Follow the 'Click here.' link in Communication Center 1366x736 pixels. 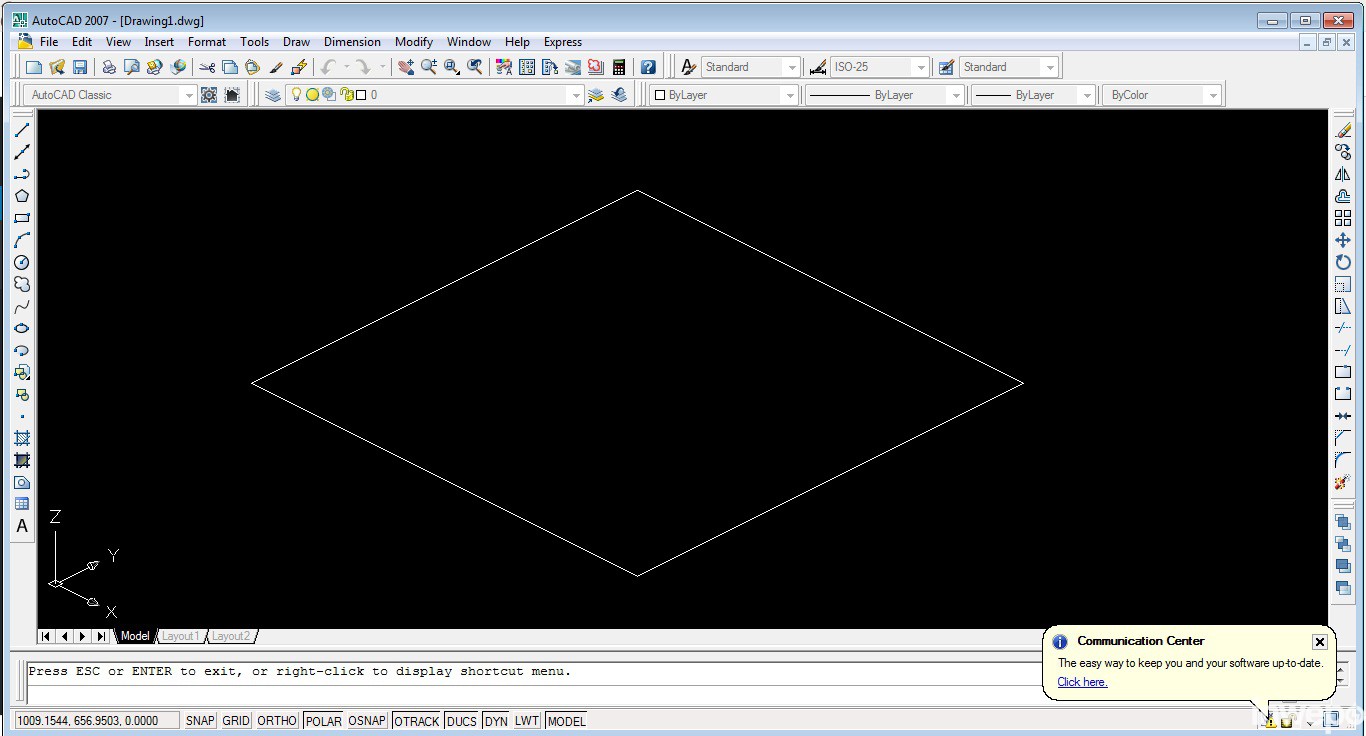pos(1082,682)
